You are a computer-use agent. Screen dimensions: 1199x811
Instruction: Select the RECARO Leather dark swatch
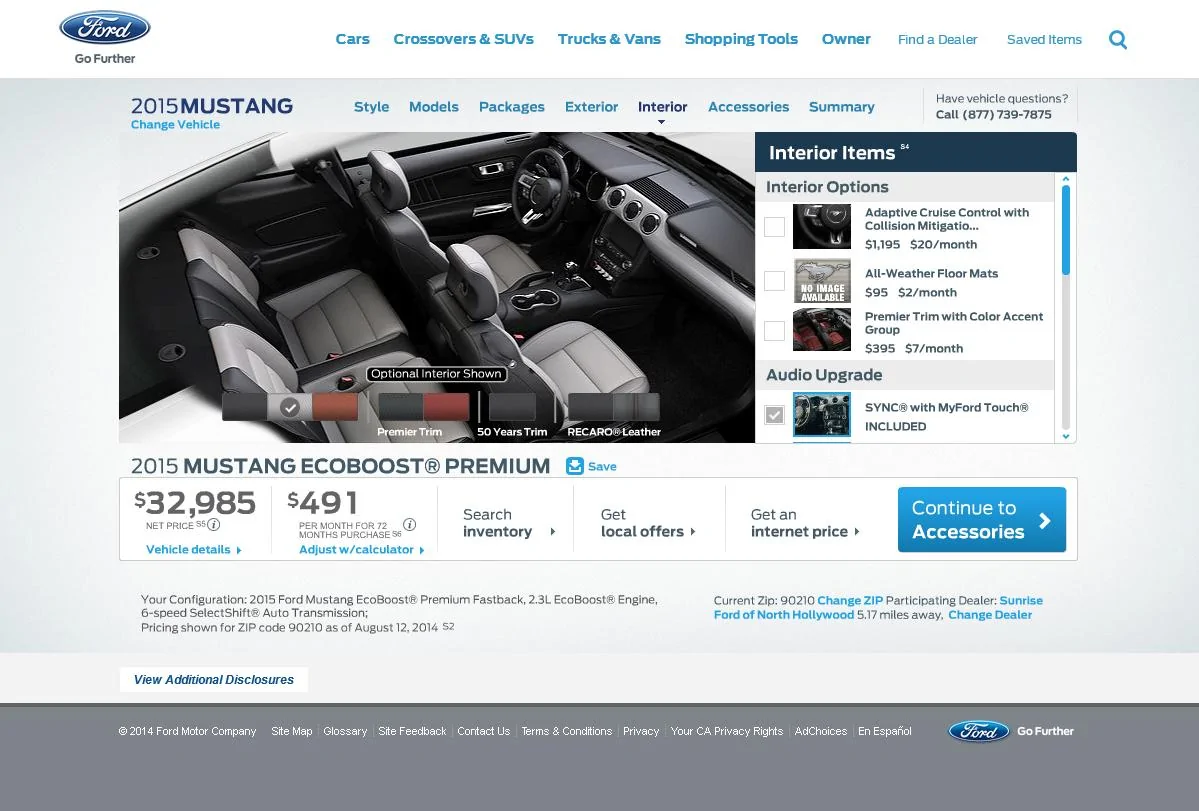(x=590, y=407)
